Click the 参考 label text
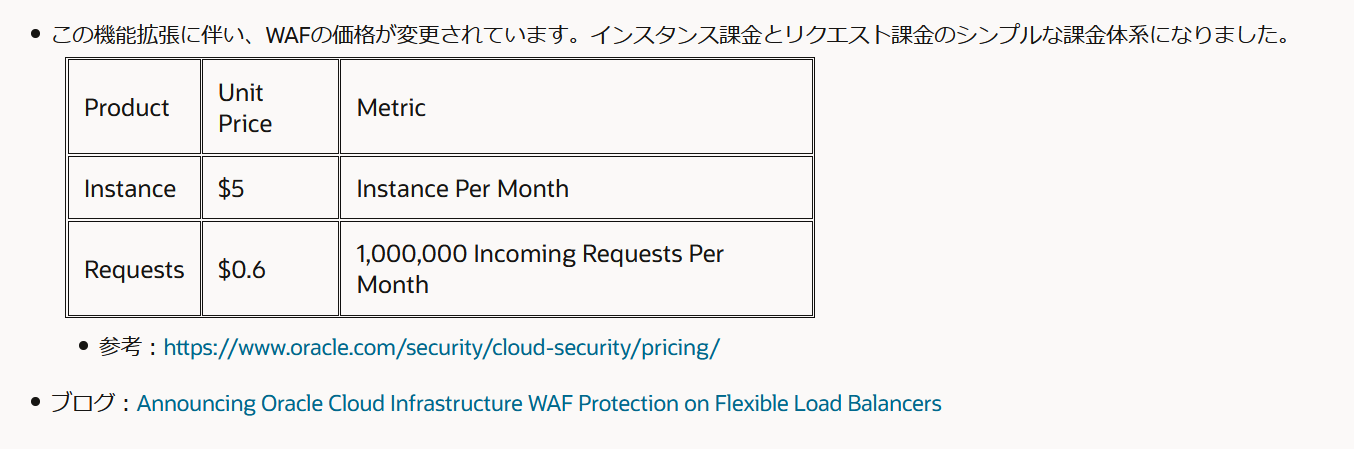1354x449 pixels. coord(121,348)
